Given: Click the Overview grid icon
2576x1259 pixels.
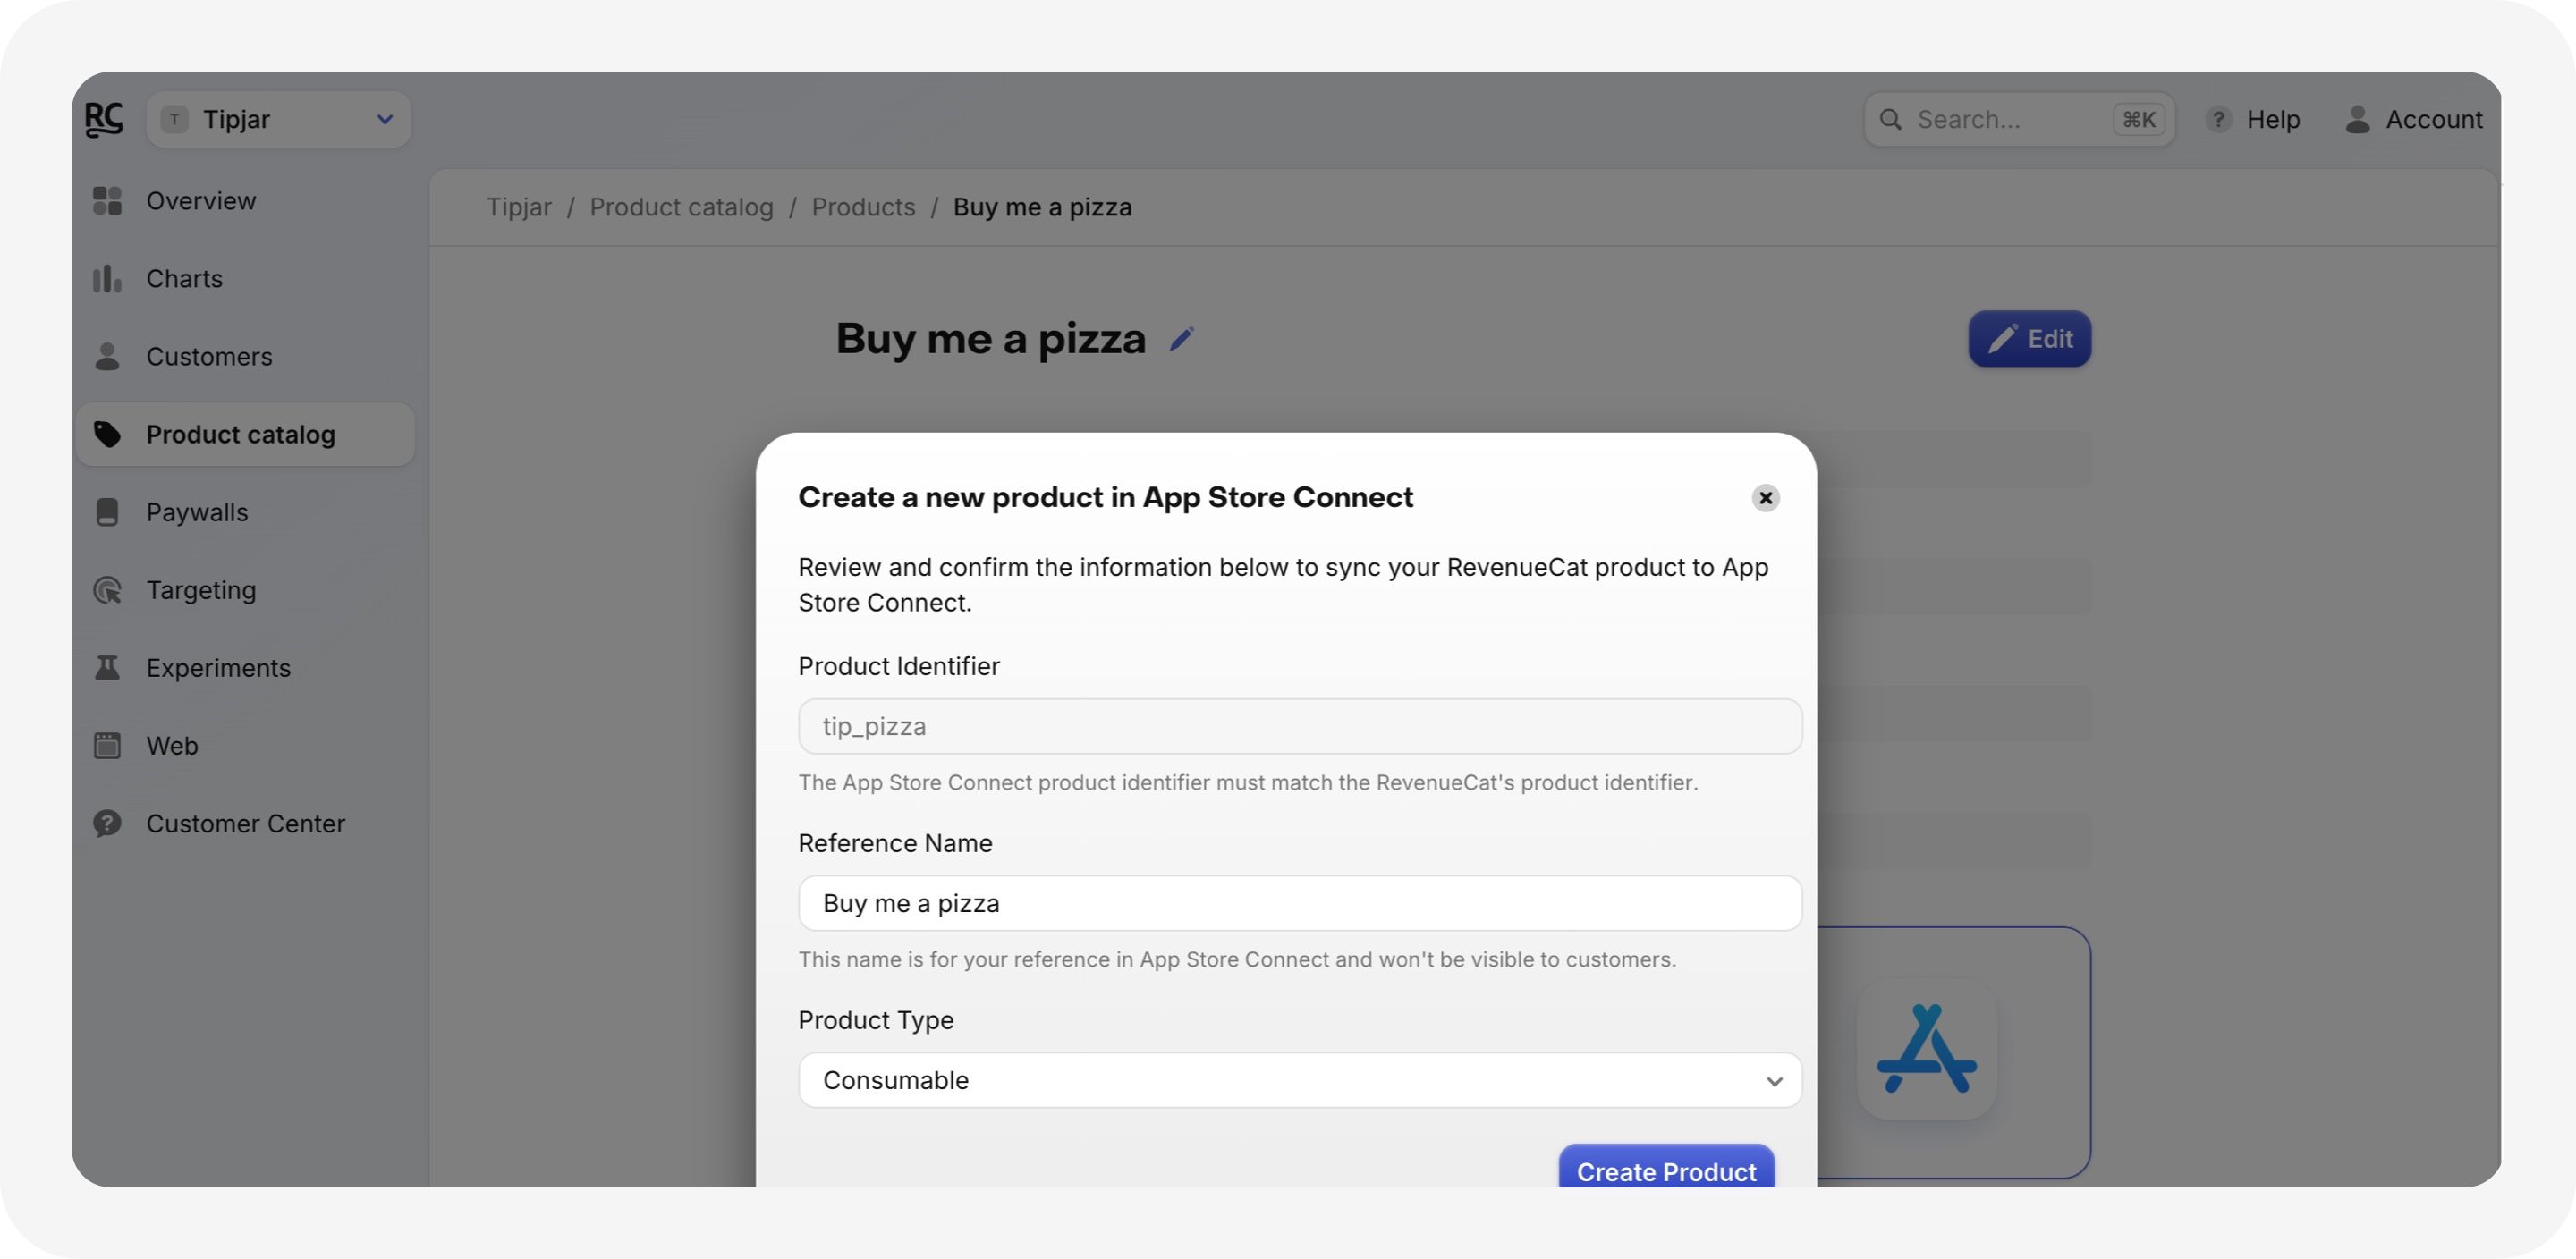Looking at the screenshot, I should click(107, 201).
